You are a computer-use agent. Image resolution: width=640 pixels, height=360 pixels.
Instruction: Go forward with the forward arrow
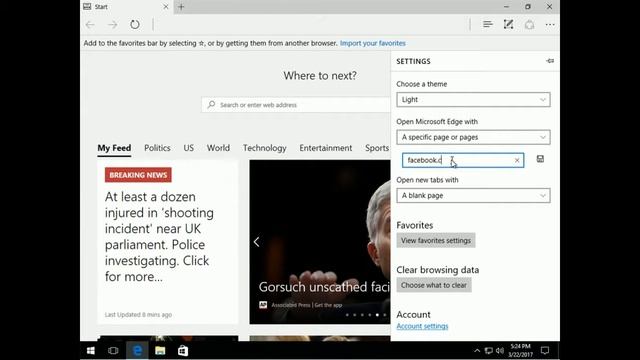click(112, 25)
